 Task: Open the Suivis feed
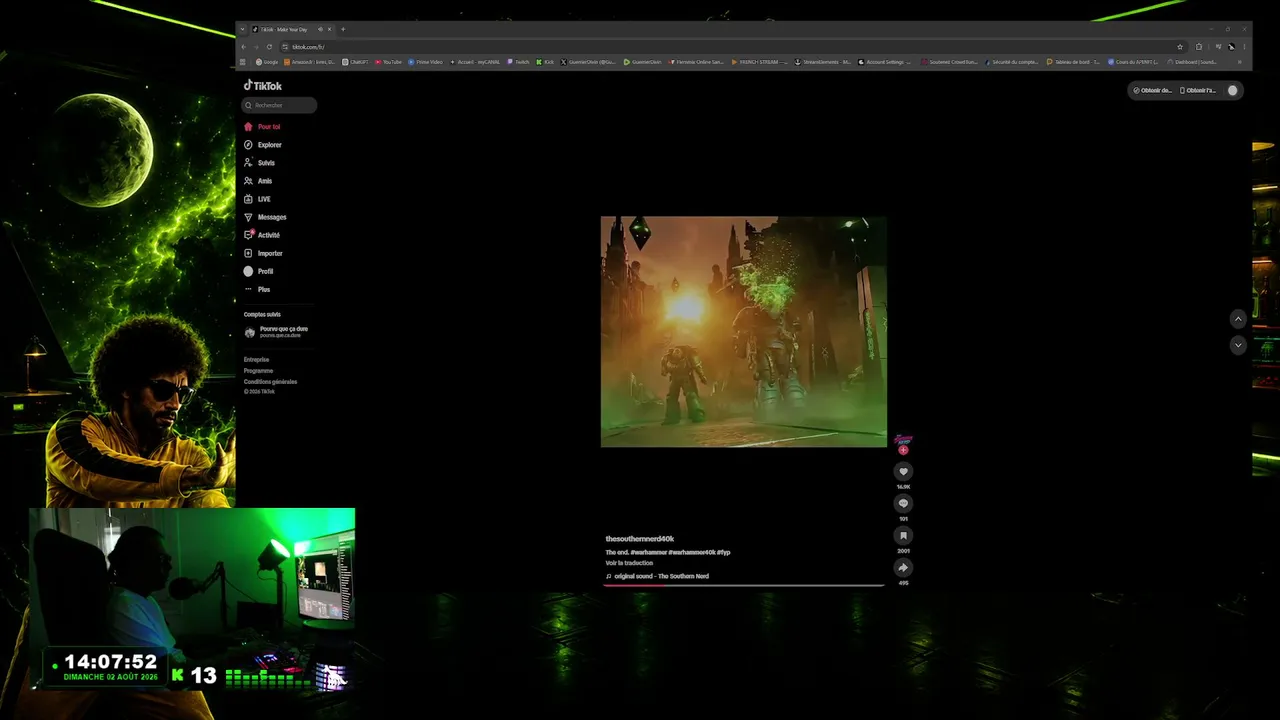259,163
